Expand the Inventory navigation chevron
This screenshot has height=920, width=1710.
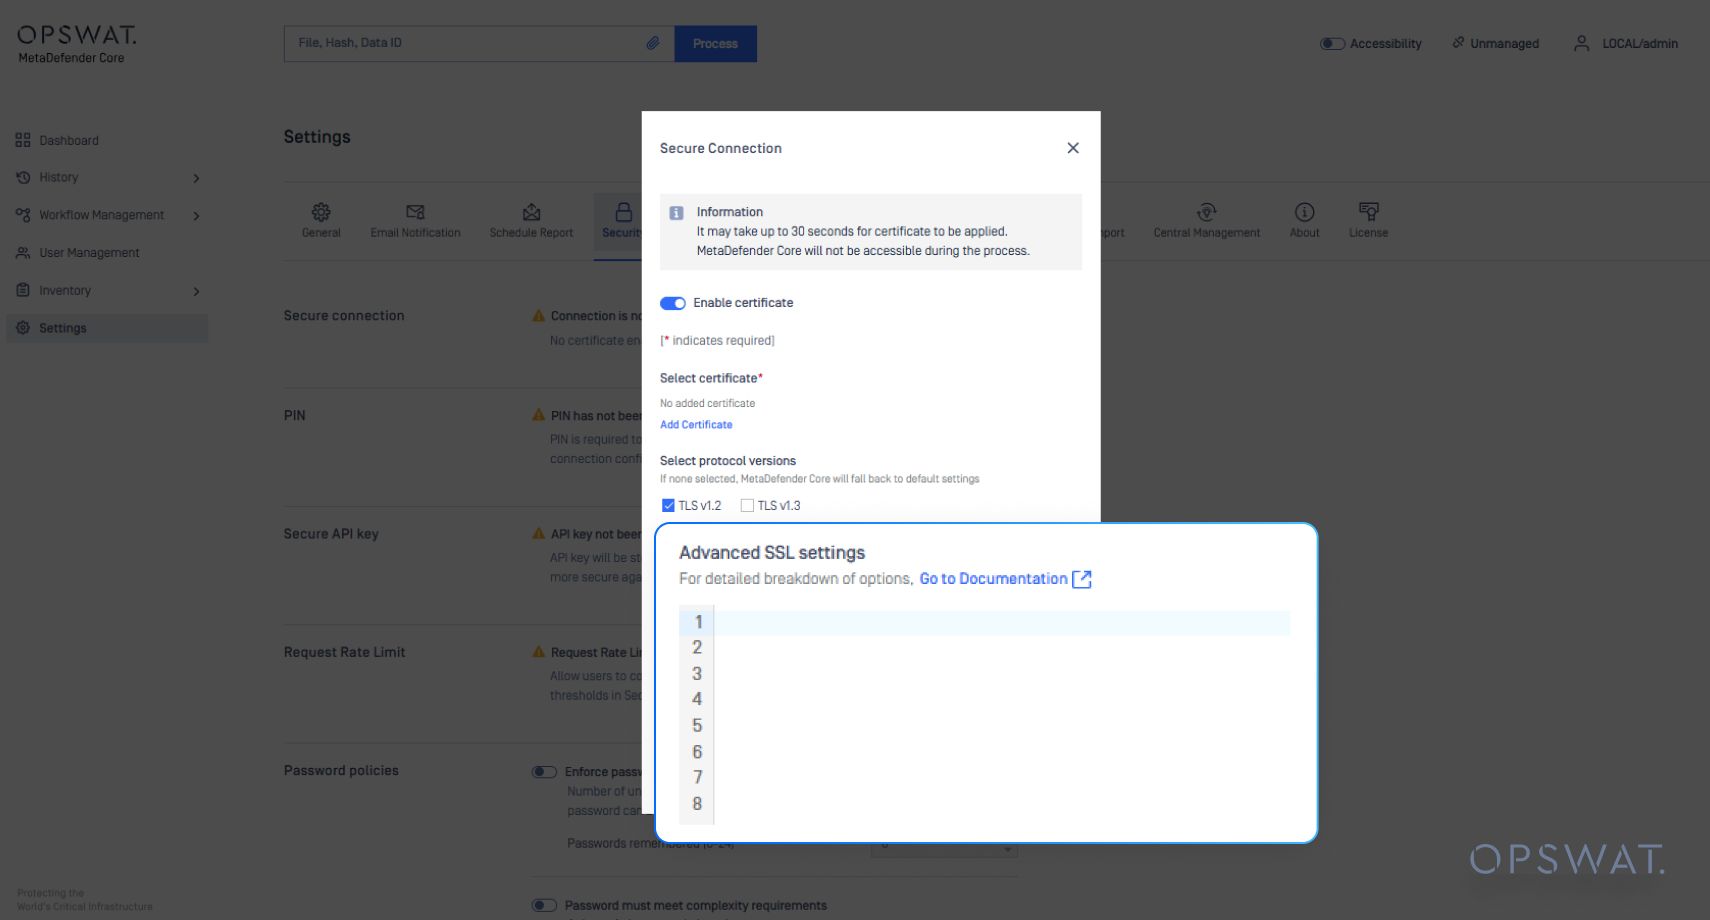(196, 290)
